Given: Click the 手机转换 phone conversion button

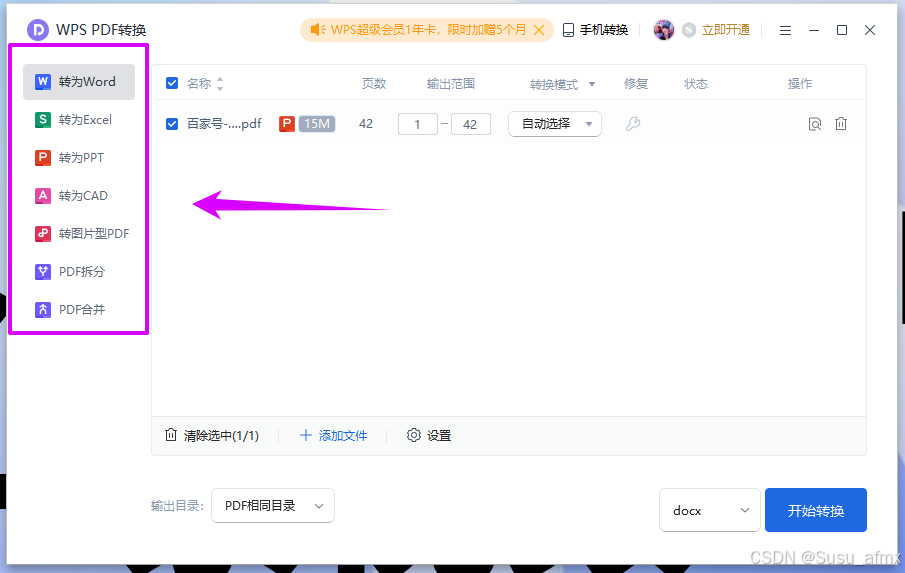Looking at the screenshot, I should [x=595, y=30].
